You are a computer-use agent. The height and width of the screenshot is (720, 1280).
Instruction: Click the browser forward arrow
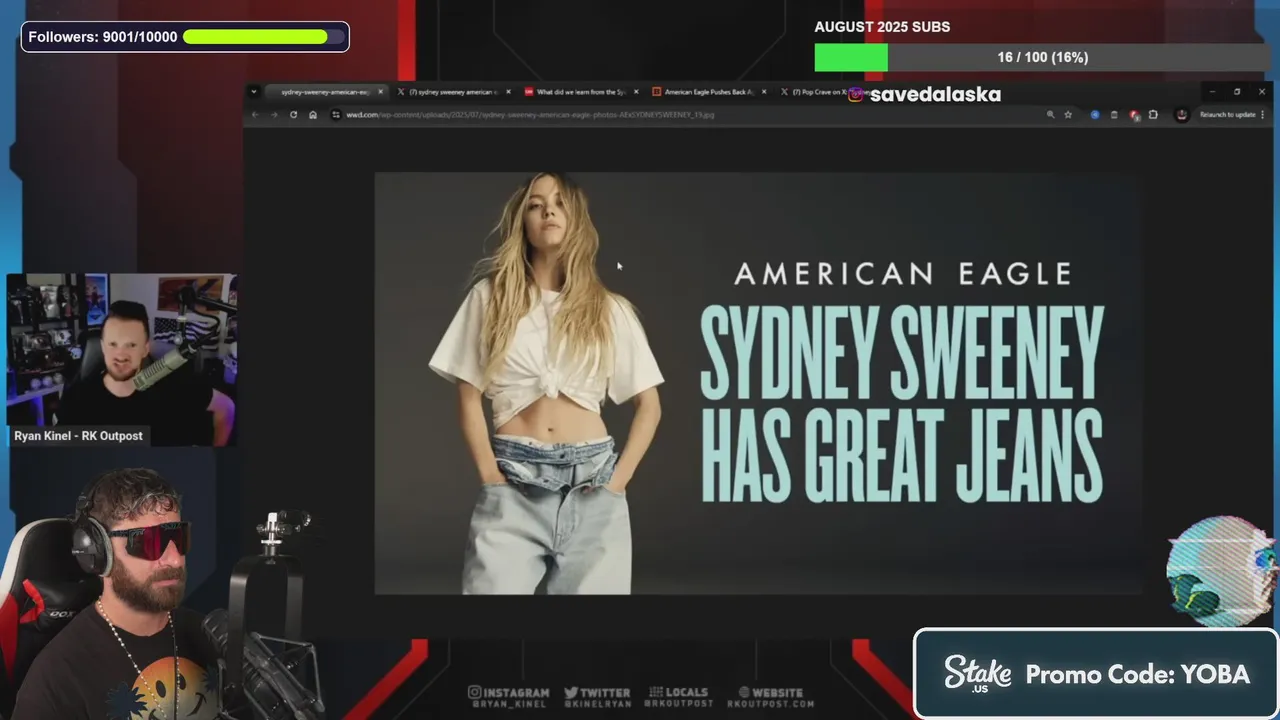[274, 115]
